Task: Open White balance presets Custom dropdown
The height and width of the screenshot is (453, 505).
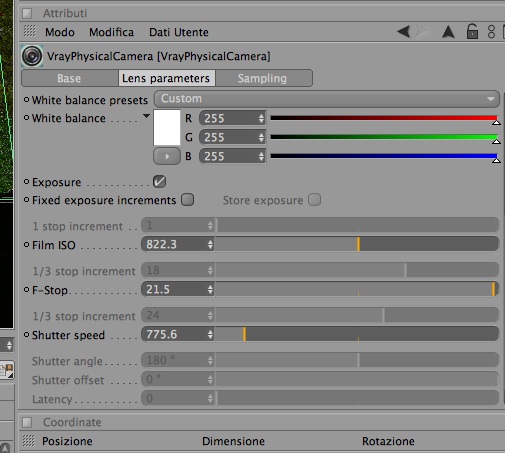Action: [x=327, y=99]
